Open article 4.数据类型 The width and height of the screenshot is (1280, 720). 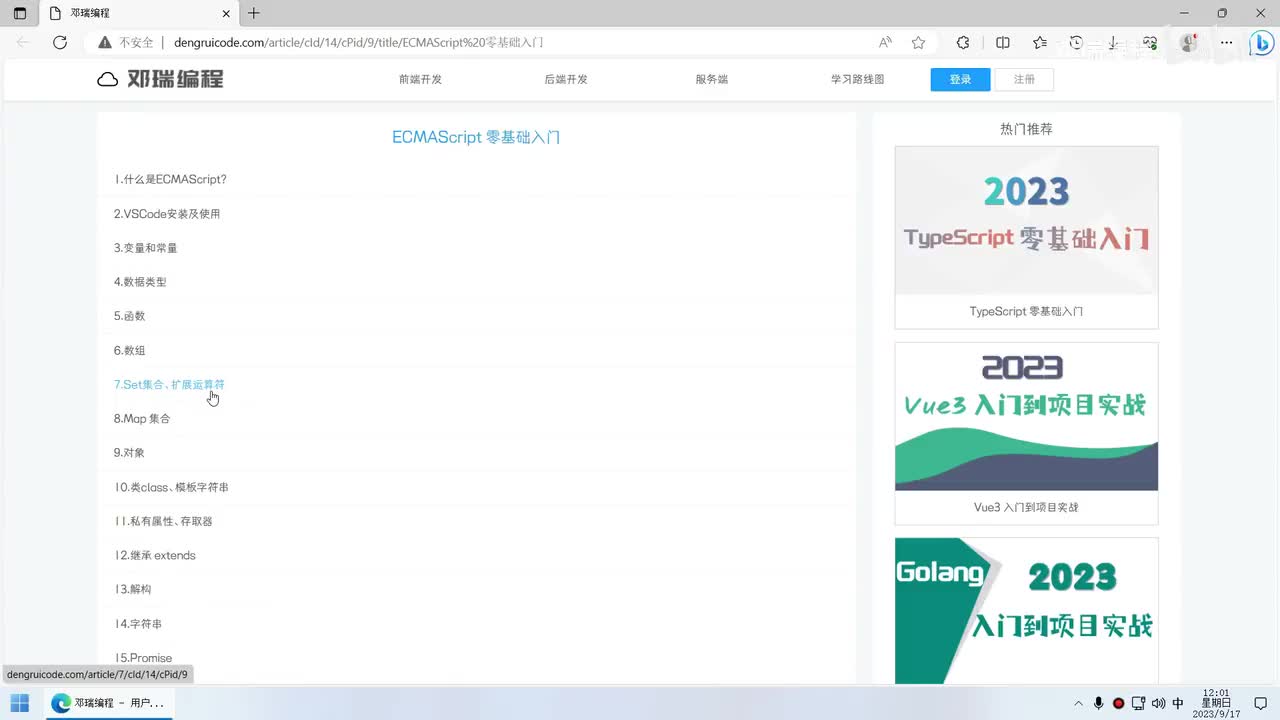[x=140, y=282]
